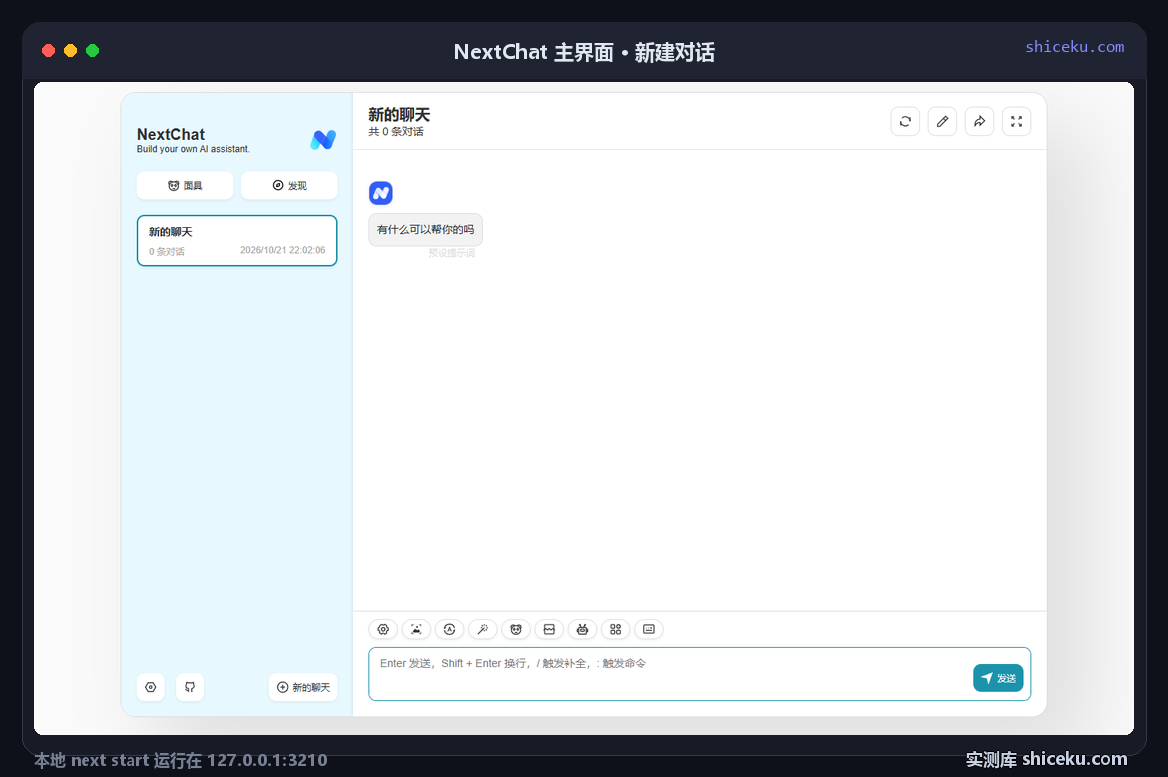
Task: Select the 新的聊天 conversation in sidebar list
Action: coord(237,241)
